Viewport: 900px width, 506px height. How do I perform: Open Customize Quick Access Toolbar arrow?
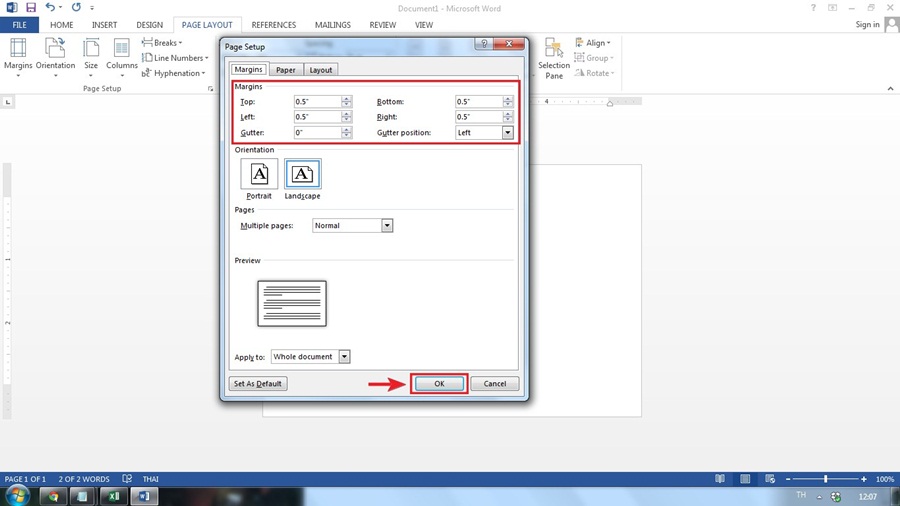pos(92,8)
